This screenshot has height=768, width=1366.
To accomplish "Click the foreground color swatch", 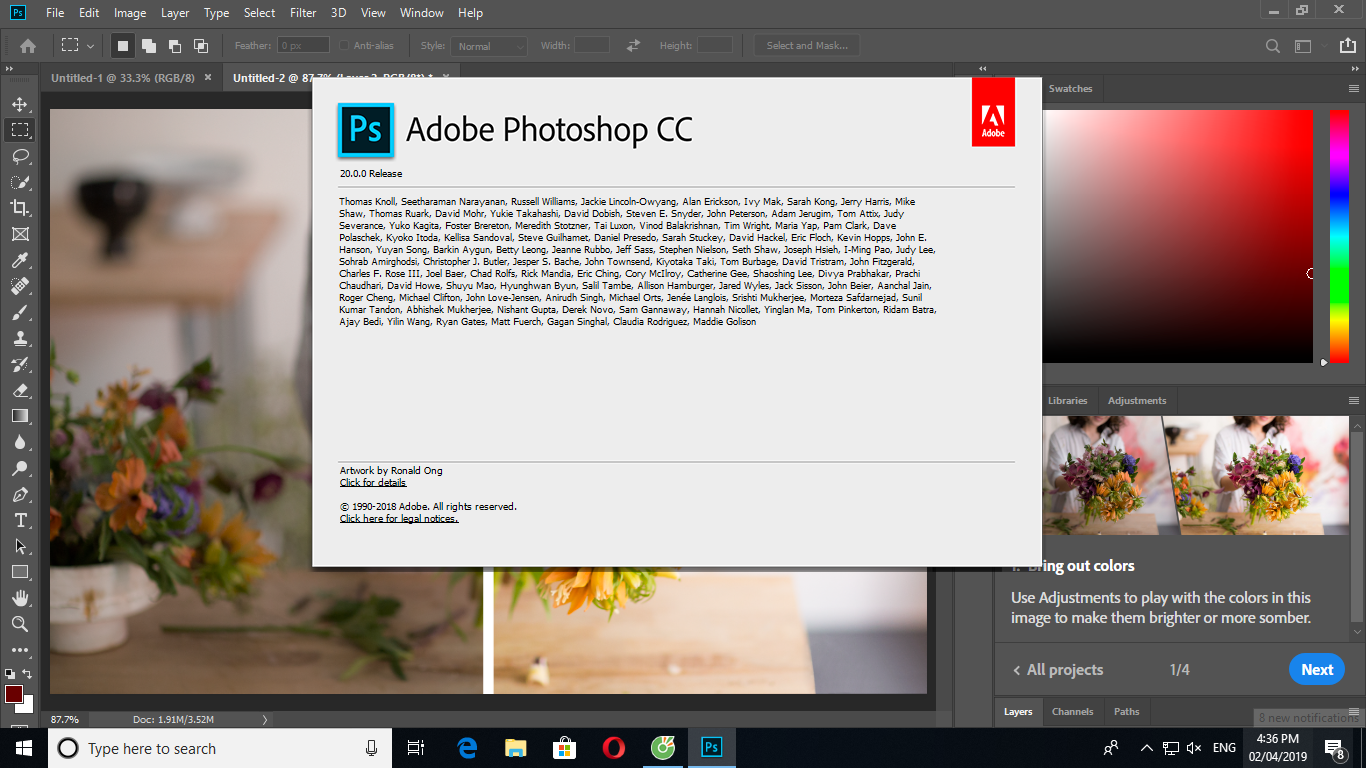I will [13, 693].
